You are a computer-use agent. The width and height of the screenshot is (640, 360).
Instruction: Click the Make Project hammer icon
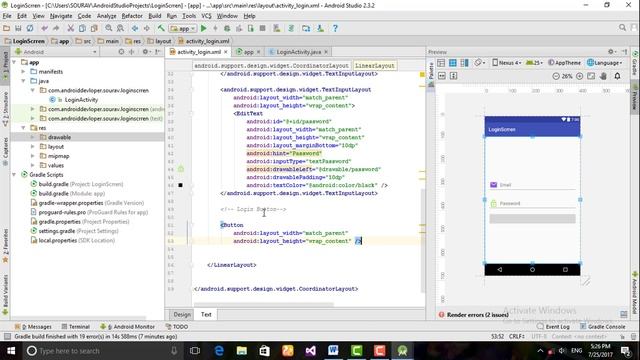161,28
